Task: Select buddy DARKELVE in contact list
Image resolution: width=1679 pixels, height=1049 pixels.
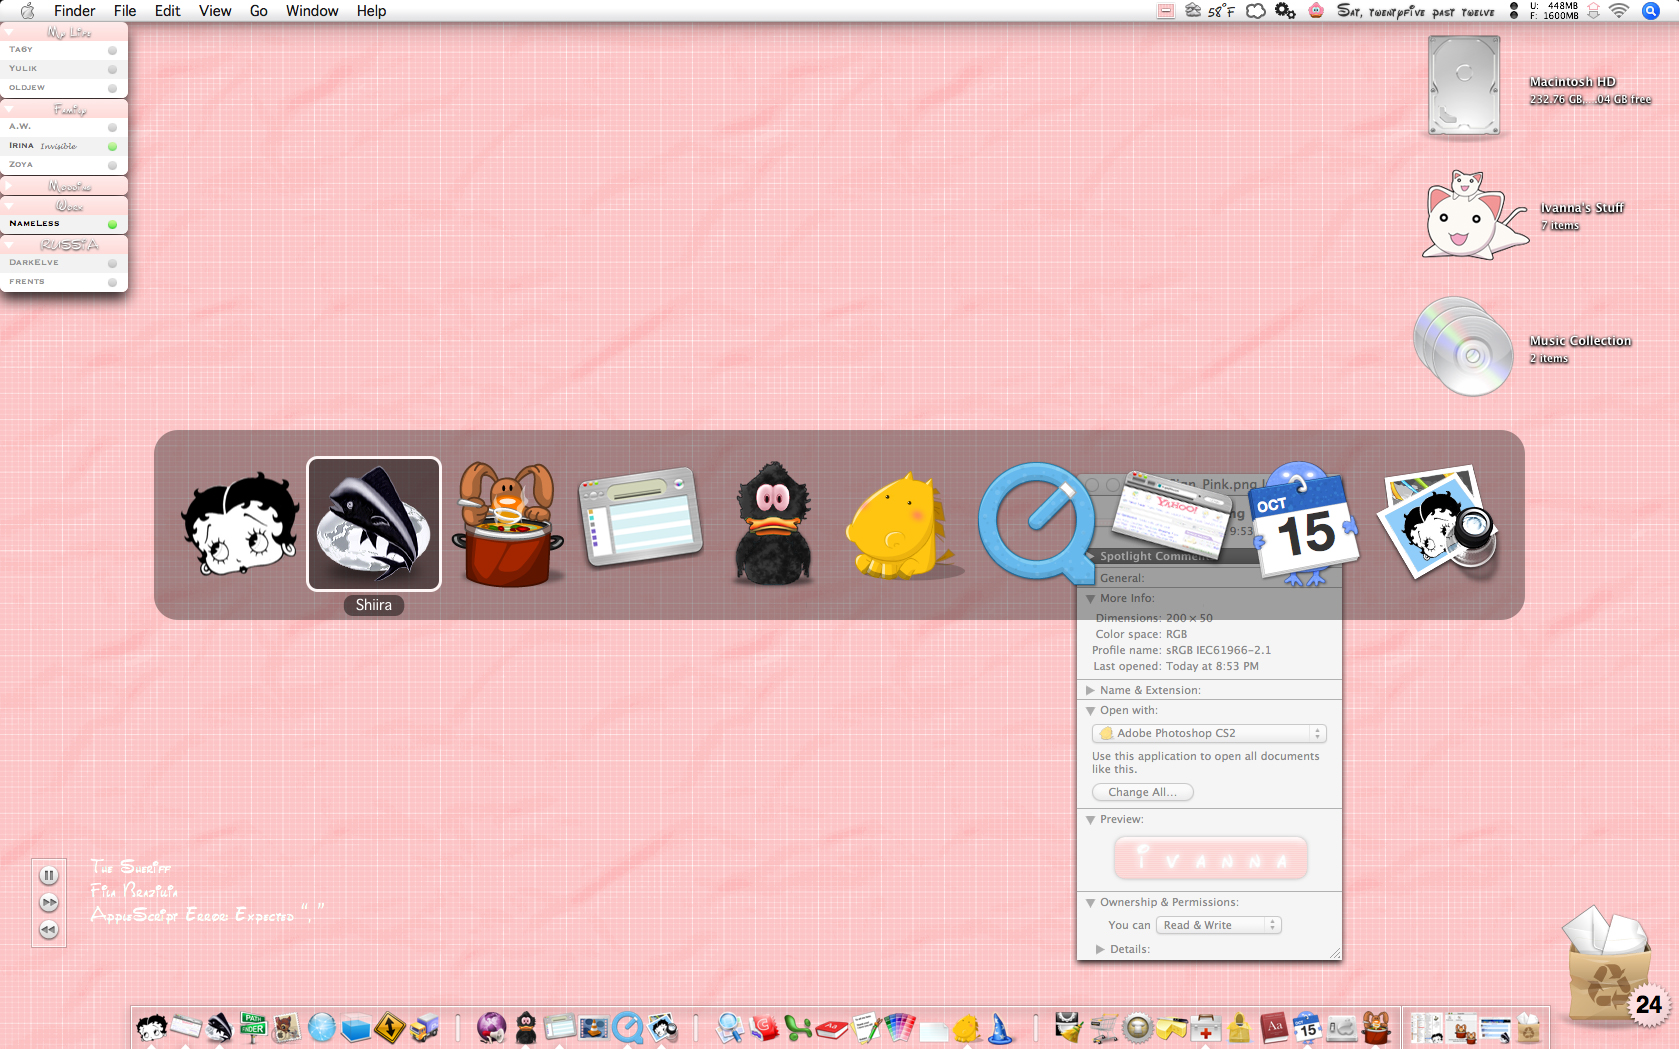Action: pyautogui.click(x=64, y=263)
